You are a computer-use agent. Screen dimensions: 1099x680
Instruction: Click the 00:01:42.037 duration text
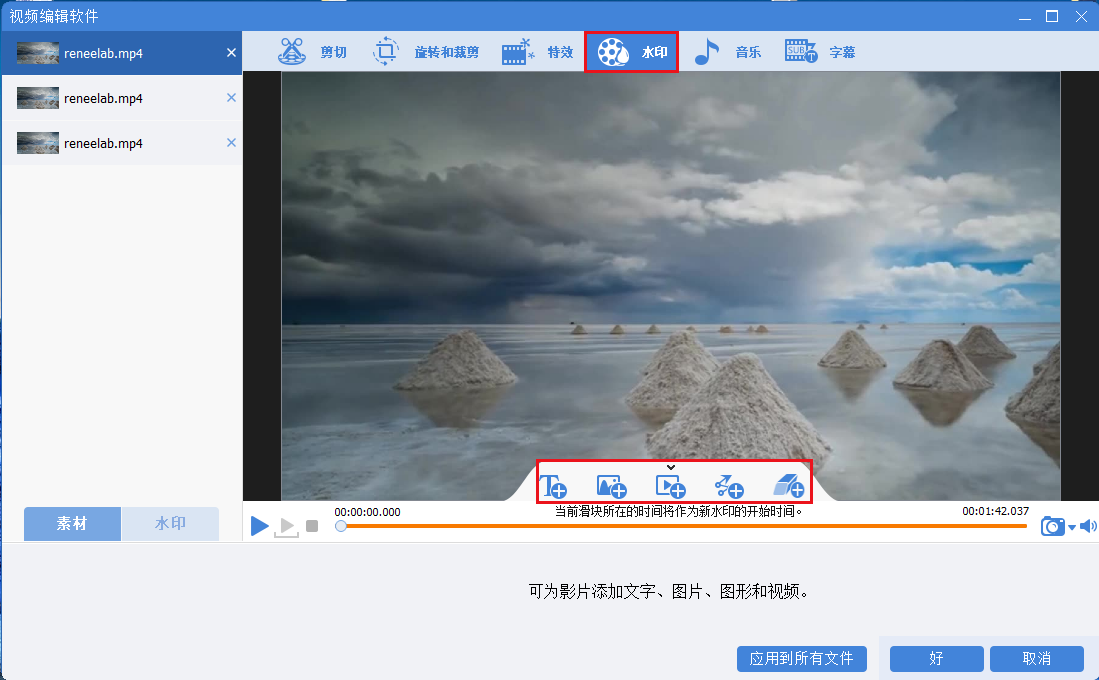pos(995,511)
